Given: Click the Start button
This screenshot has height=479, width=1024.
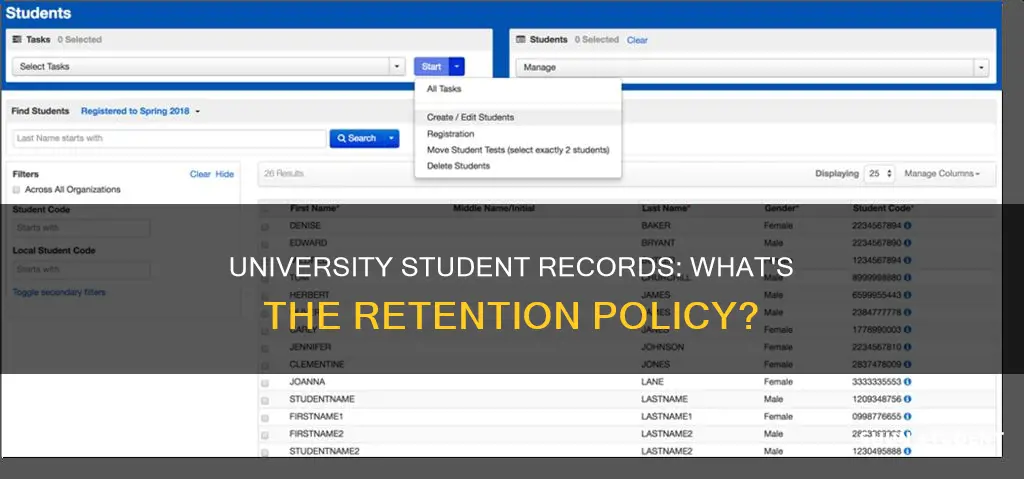Looking at the screenshot, I should 432,67.
